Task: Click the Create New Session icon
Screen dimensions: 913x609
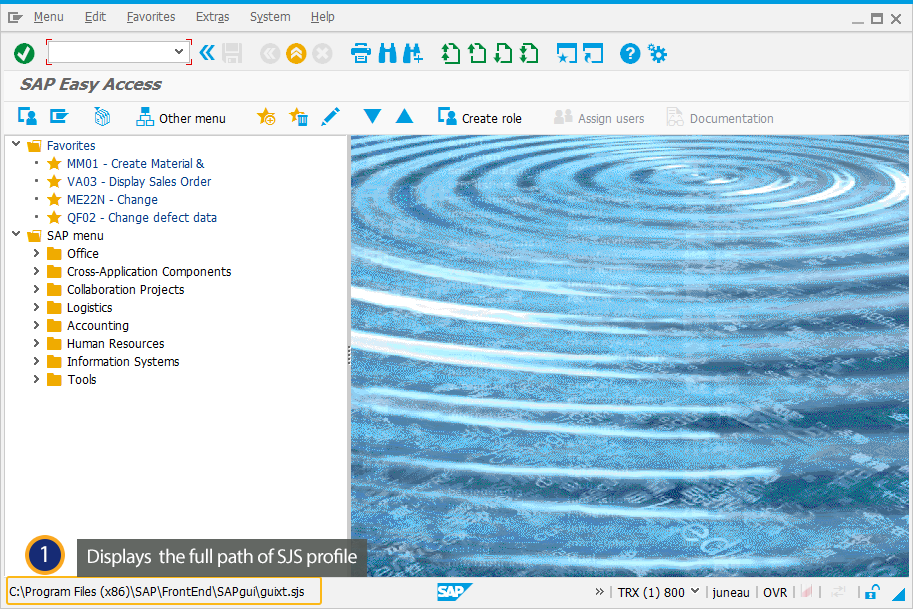Action: pos(567,54)
